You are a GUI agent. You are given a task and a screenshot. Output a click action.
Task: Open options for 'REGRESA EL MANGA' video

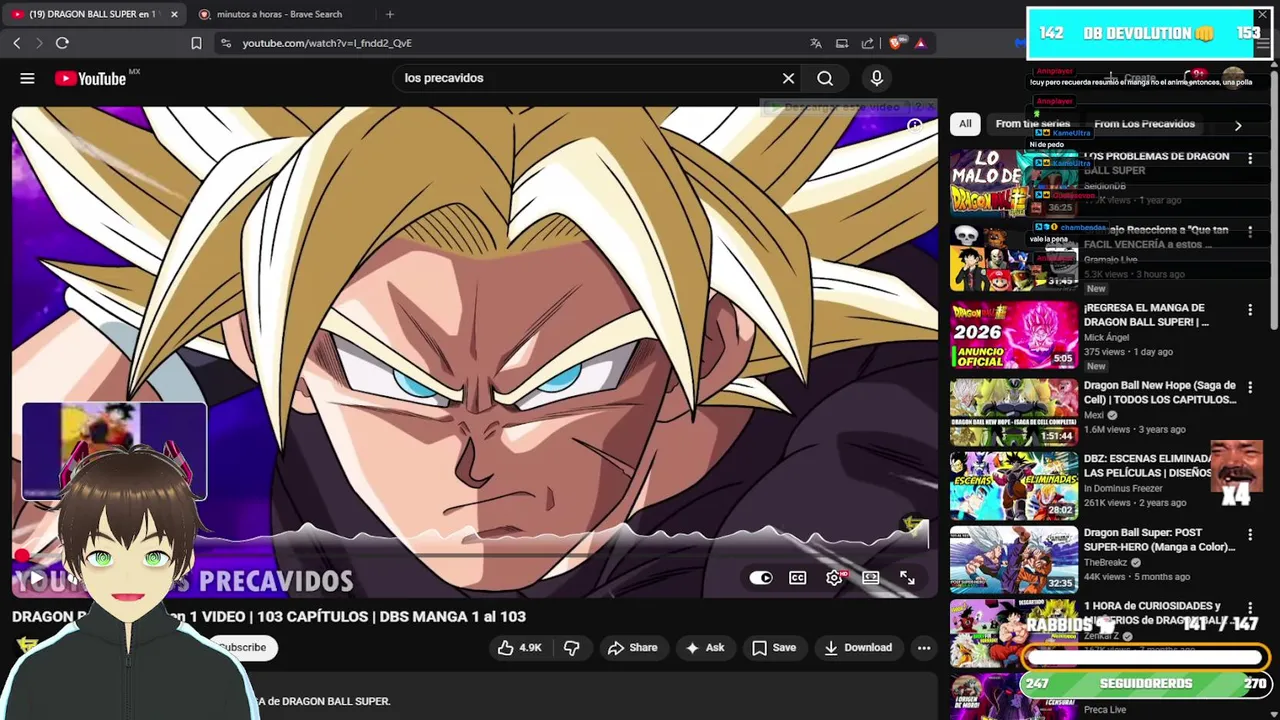[x=1249, y=310]
